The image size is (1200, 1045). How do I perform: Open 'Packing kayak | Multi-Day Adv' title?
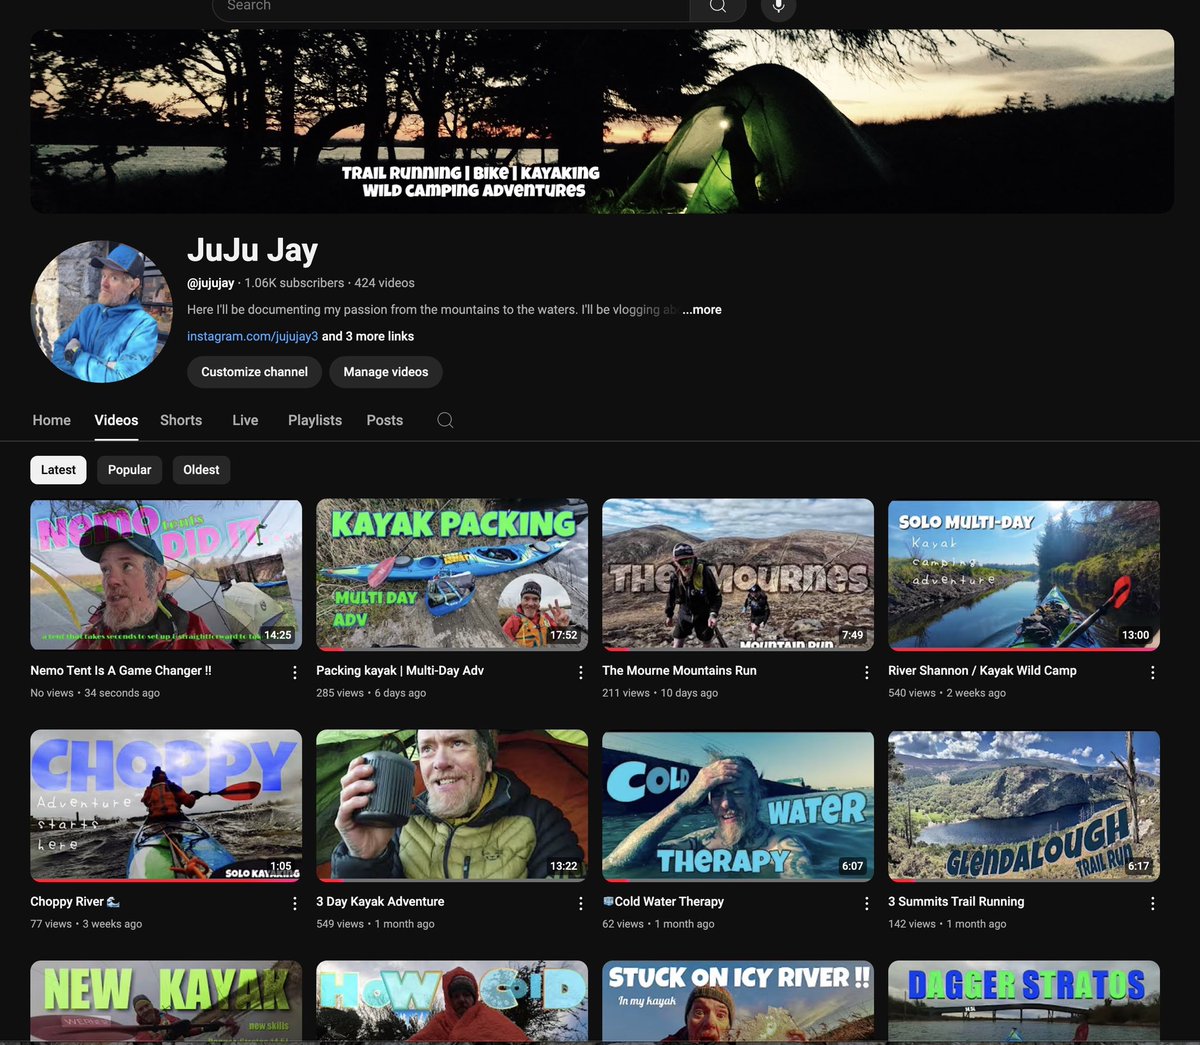(x=400, y=671)
